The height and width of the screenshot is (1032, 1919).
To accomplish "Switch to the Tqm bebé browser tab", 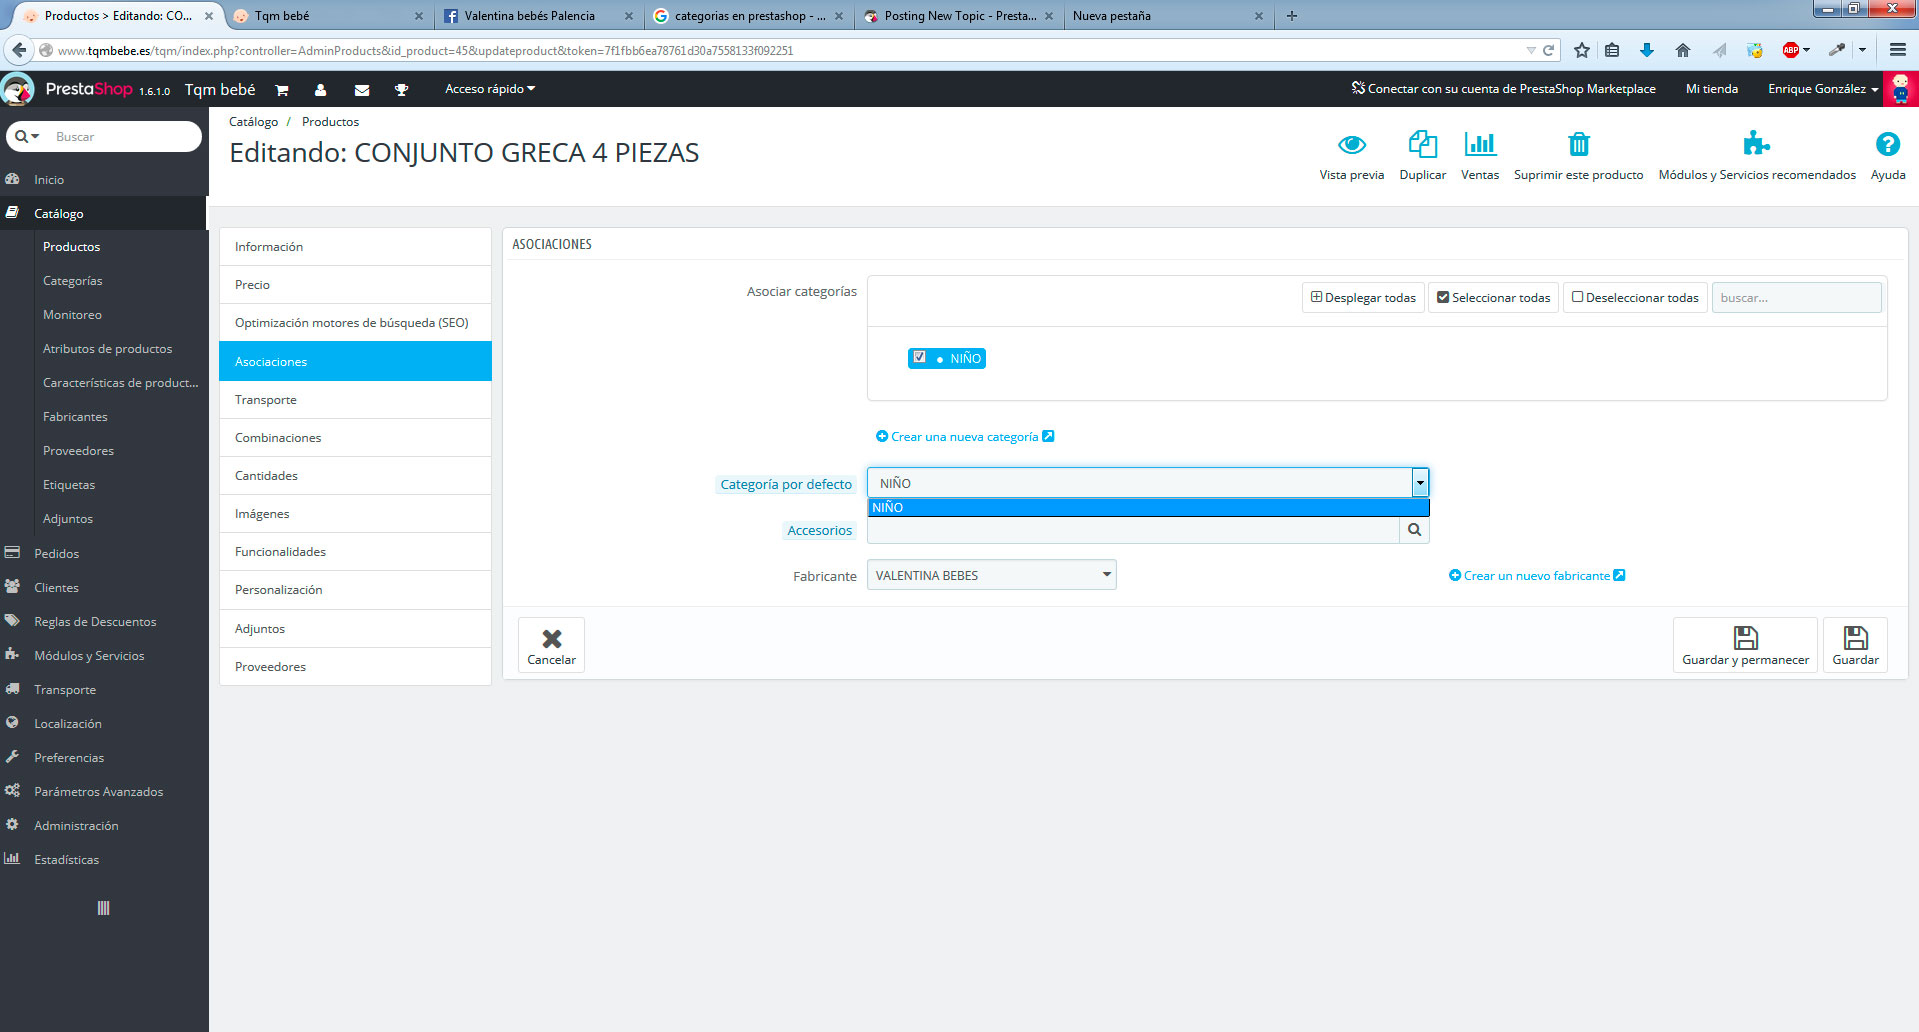I will (327, 16).
